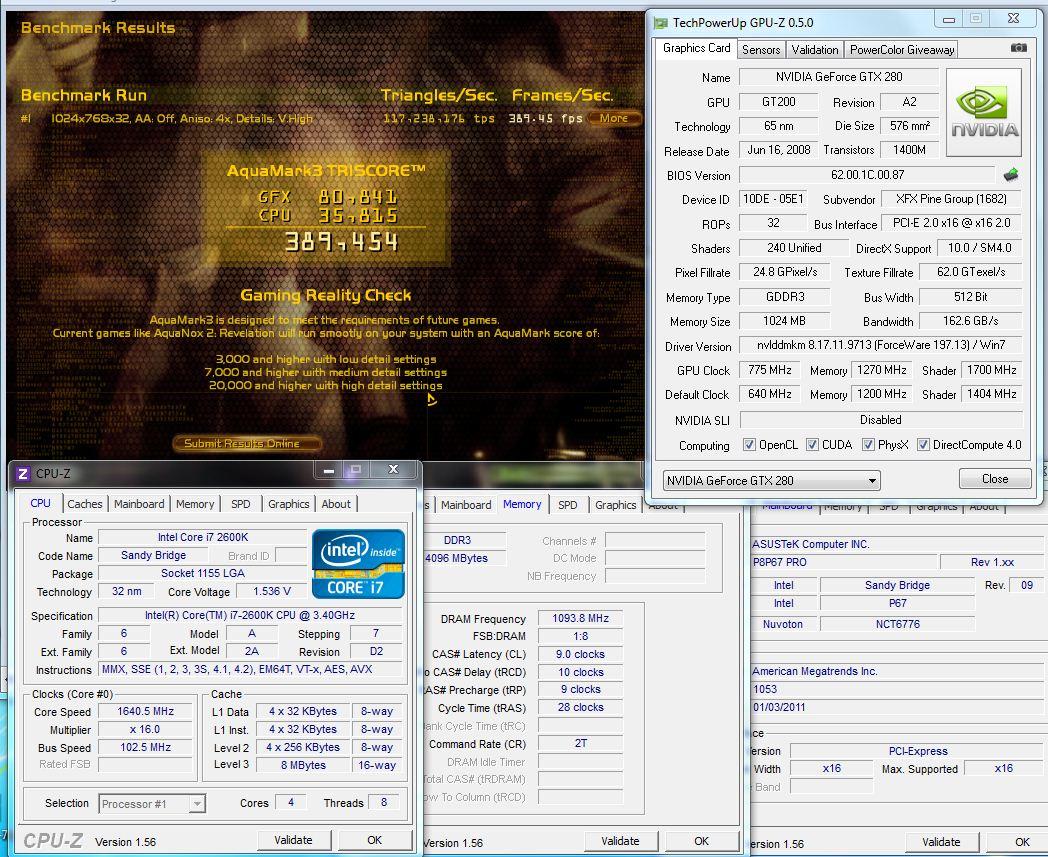The width and height of the screenshot is (1048, 857).
Task: Select the Graphics Card tab in GPU-Z
Action: [696, 48]
